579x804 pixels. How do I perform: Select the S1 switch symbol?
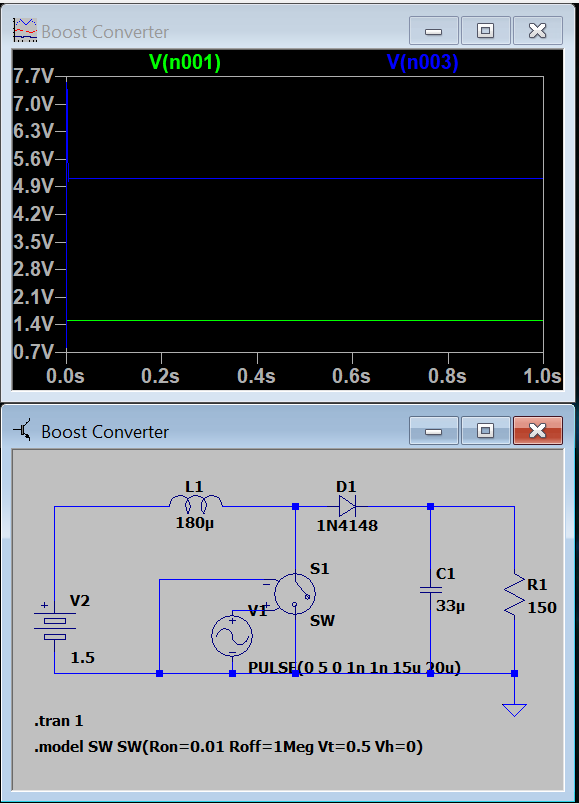[295, 594]
